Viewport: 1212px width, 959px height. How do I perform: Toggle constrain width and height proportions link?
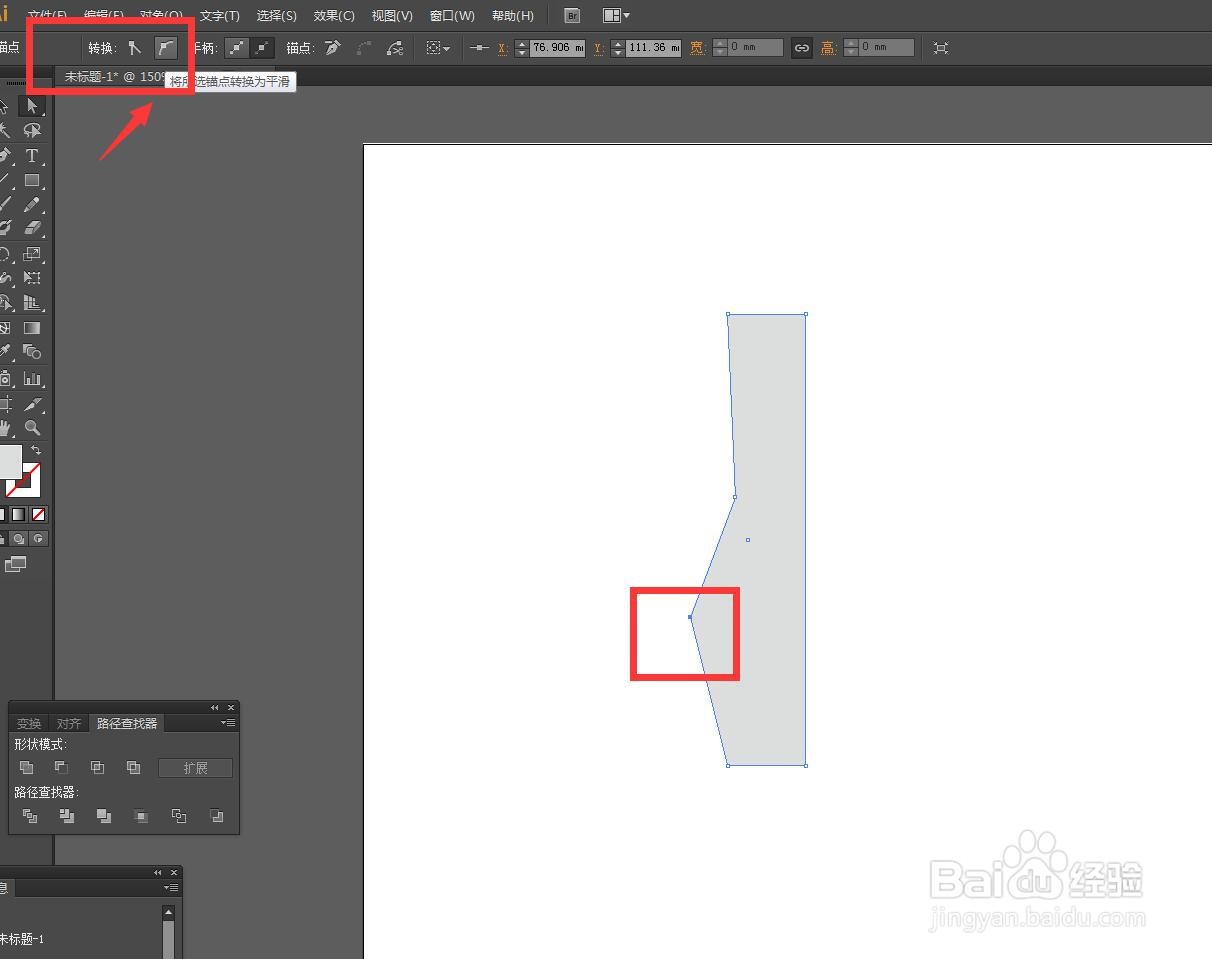click(801, 47)
